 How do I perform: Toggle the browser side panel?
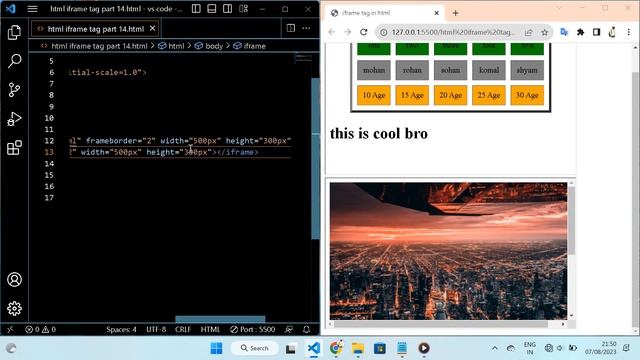tap(596, 32)
